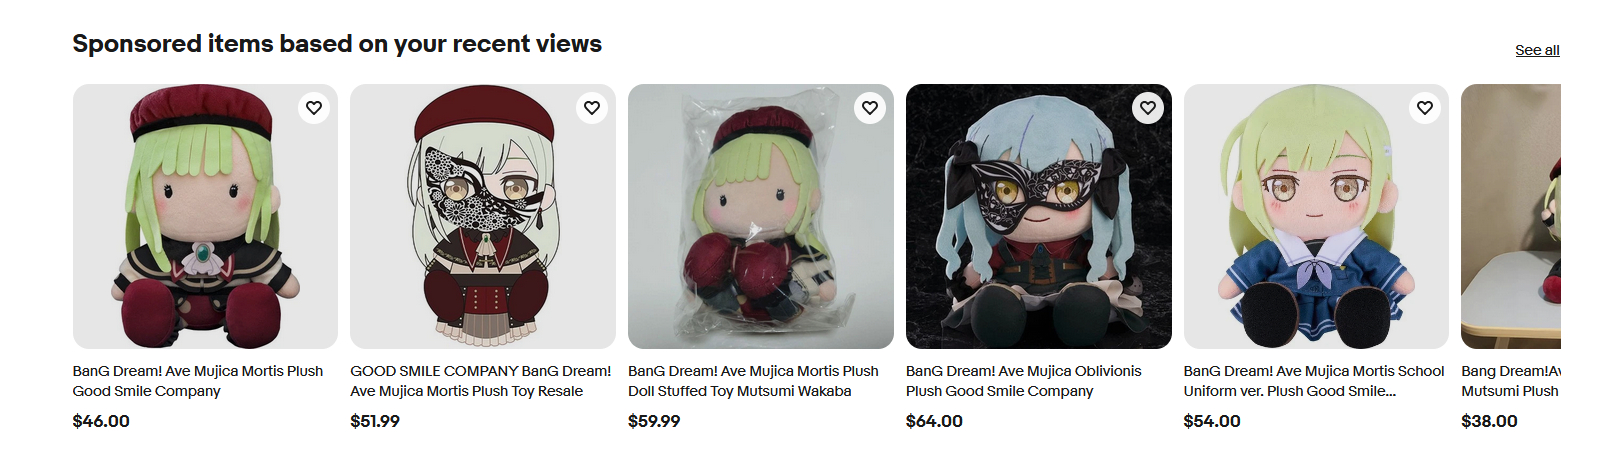The image size is (1621, 458).
Task: Open 'Ave Mujica Oblivionis Plush' listing title
Action: pyautogui.click(x=1023, y=381)
